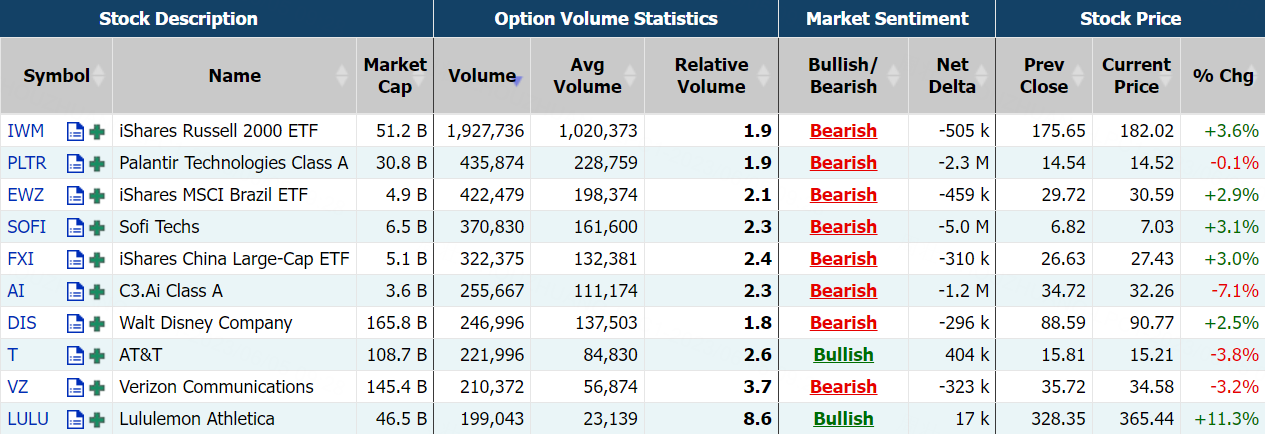Screen dimensions: 1265x434
Task: Add EWZ with green plus icon
Action: [x=97, y=195]
